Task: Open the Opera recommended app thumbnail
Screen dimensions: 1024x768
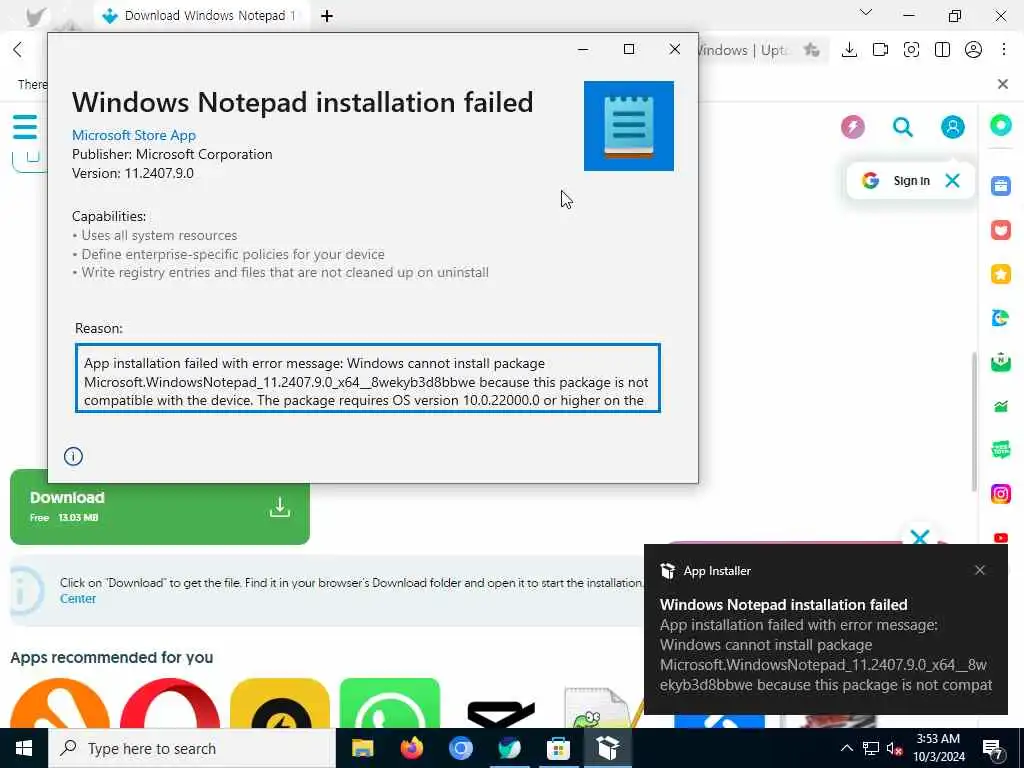Action: 170,703
